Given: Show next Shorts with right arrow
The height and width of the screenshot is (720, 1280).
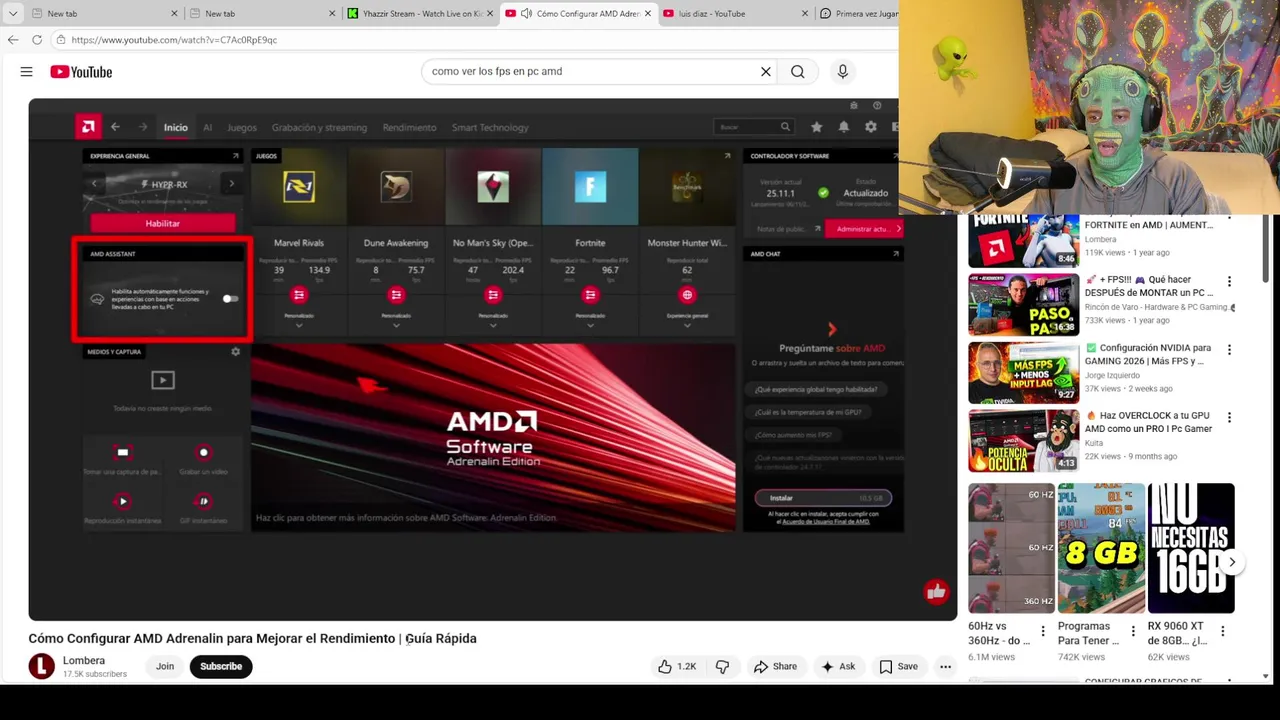Looking at the screenshot, I should [x=1232, y=562].
